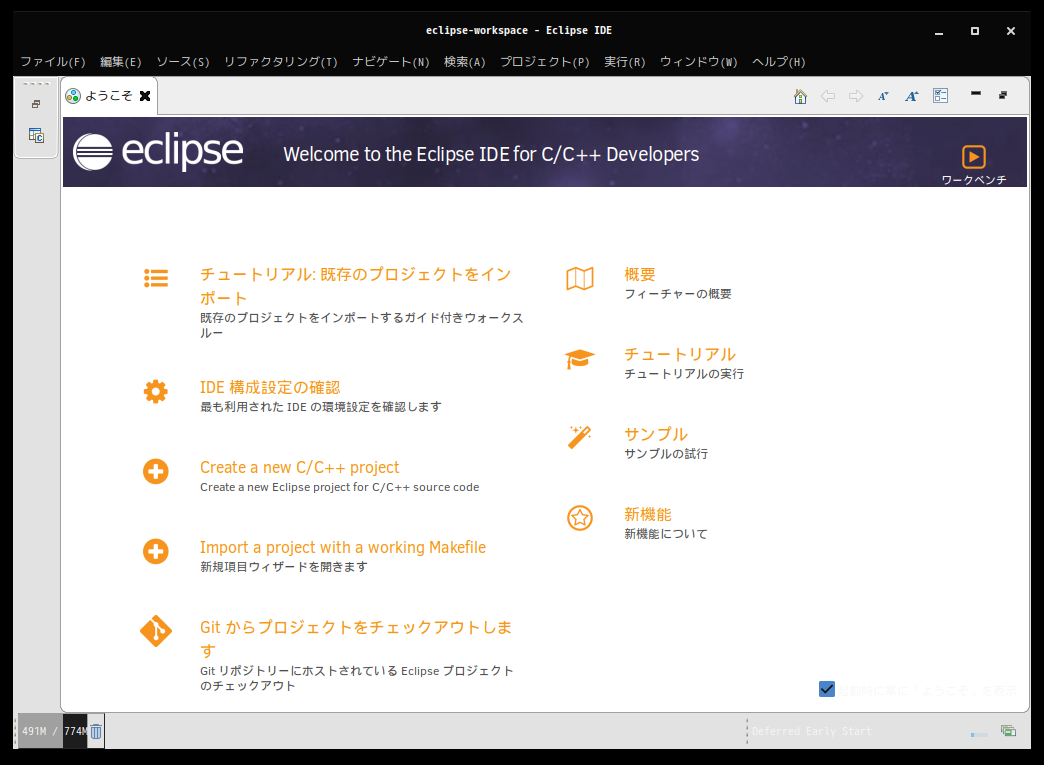The height and width of the screenshot is (765, 1044).
Task: Click the magic wand サンプル icon
Action: point(579,437)
